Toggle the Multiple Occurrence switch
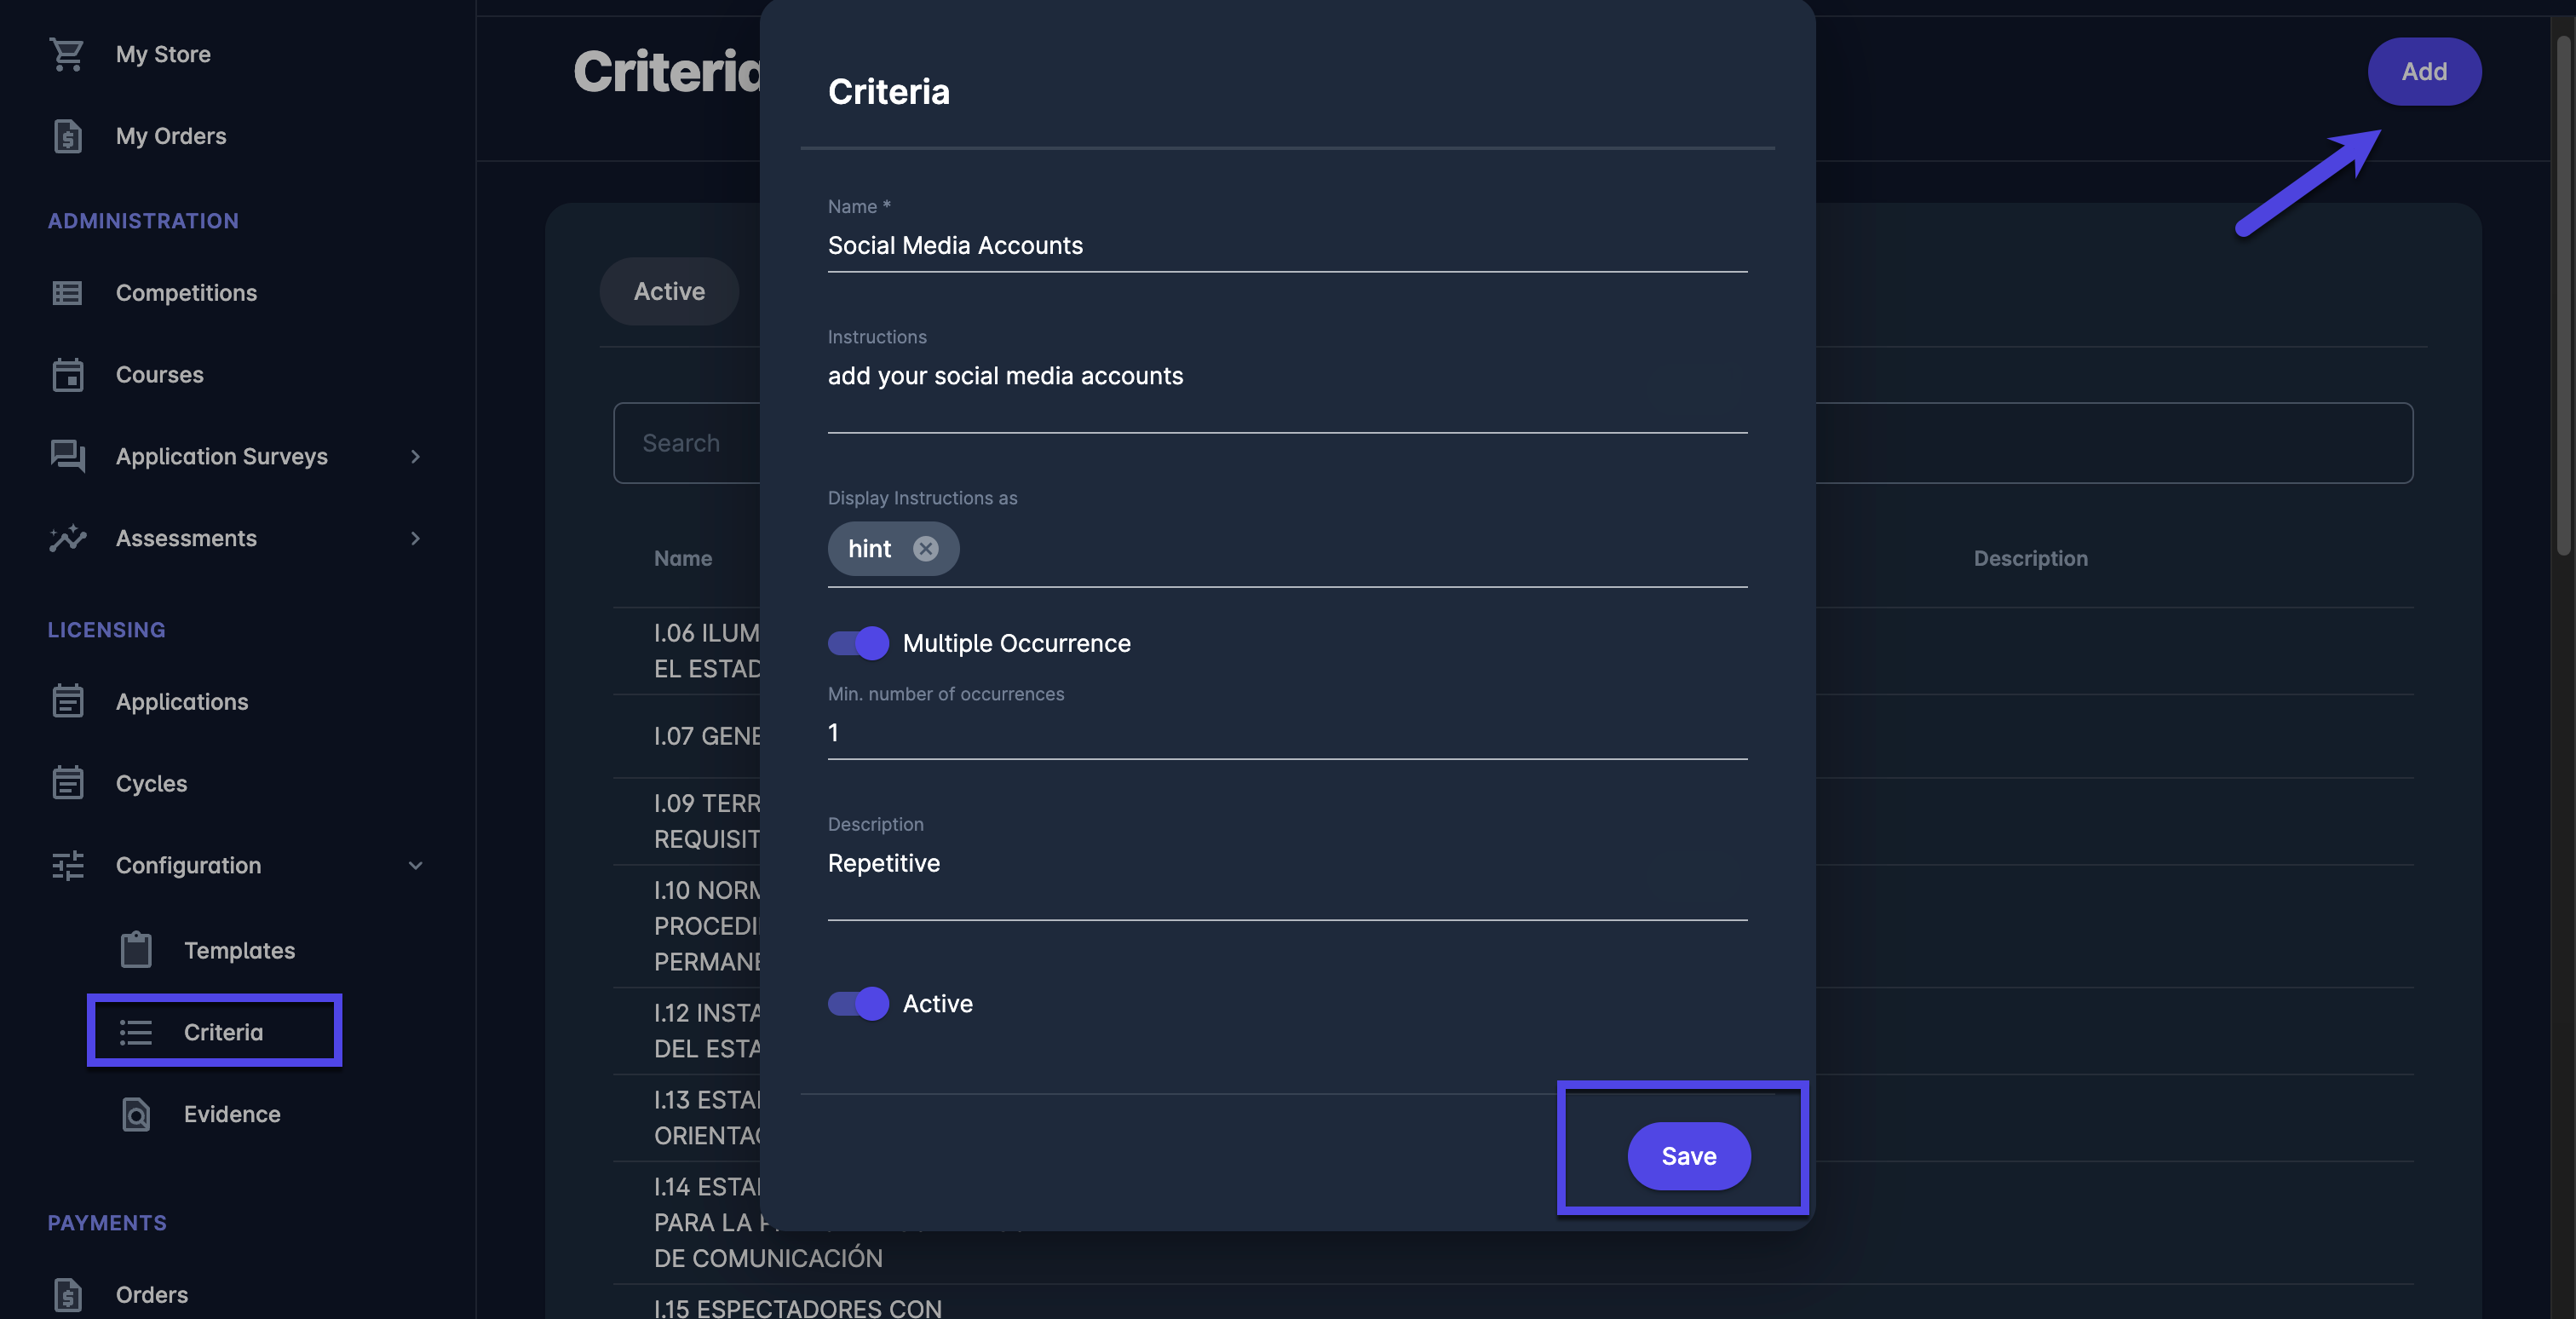The width and height of the screenshot is (2576, 1319). point(859,643)
